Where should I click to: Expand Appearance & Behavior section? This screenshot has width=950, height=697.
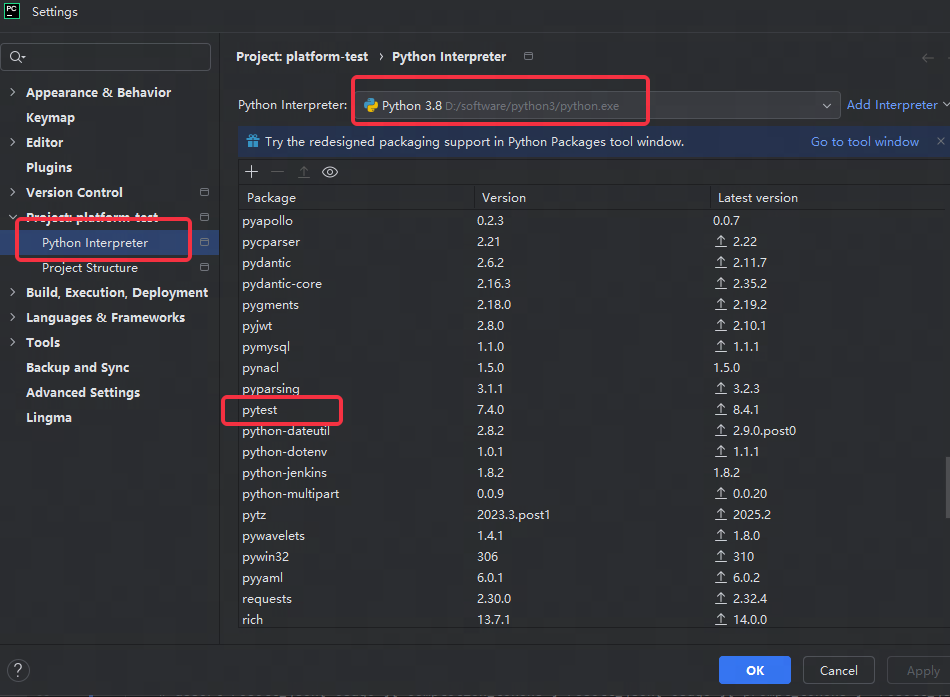tap(13, 92)
